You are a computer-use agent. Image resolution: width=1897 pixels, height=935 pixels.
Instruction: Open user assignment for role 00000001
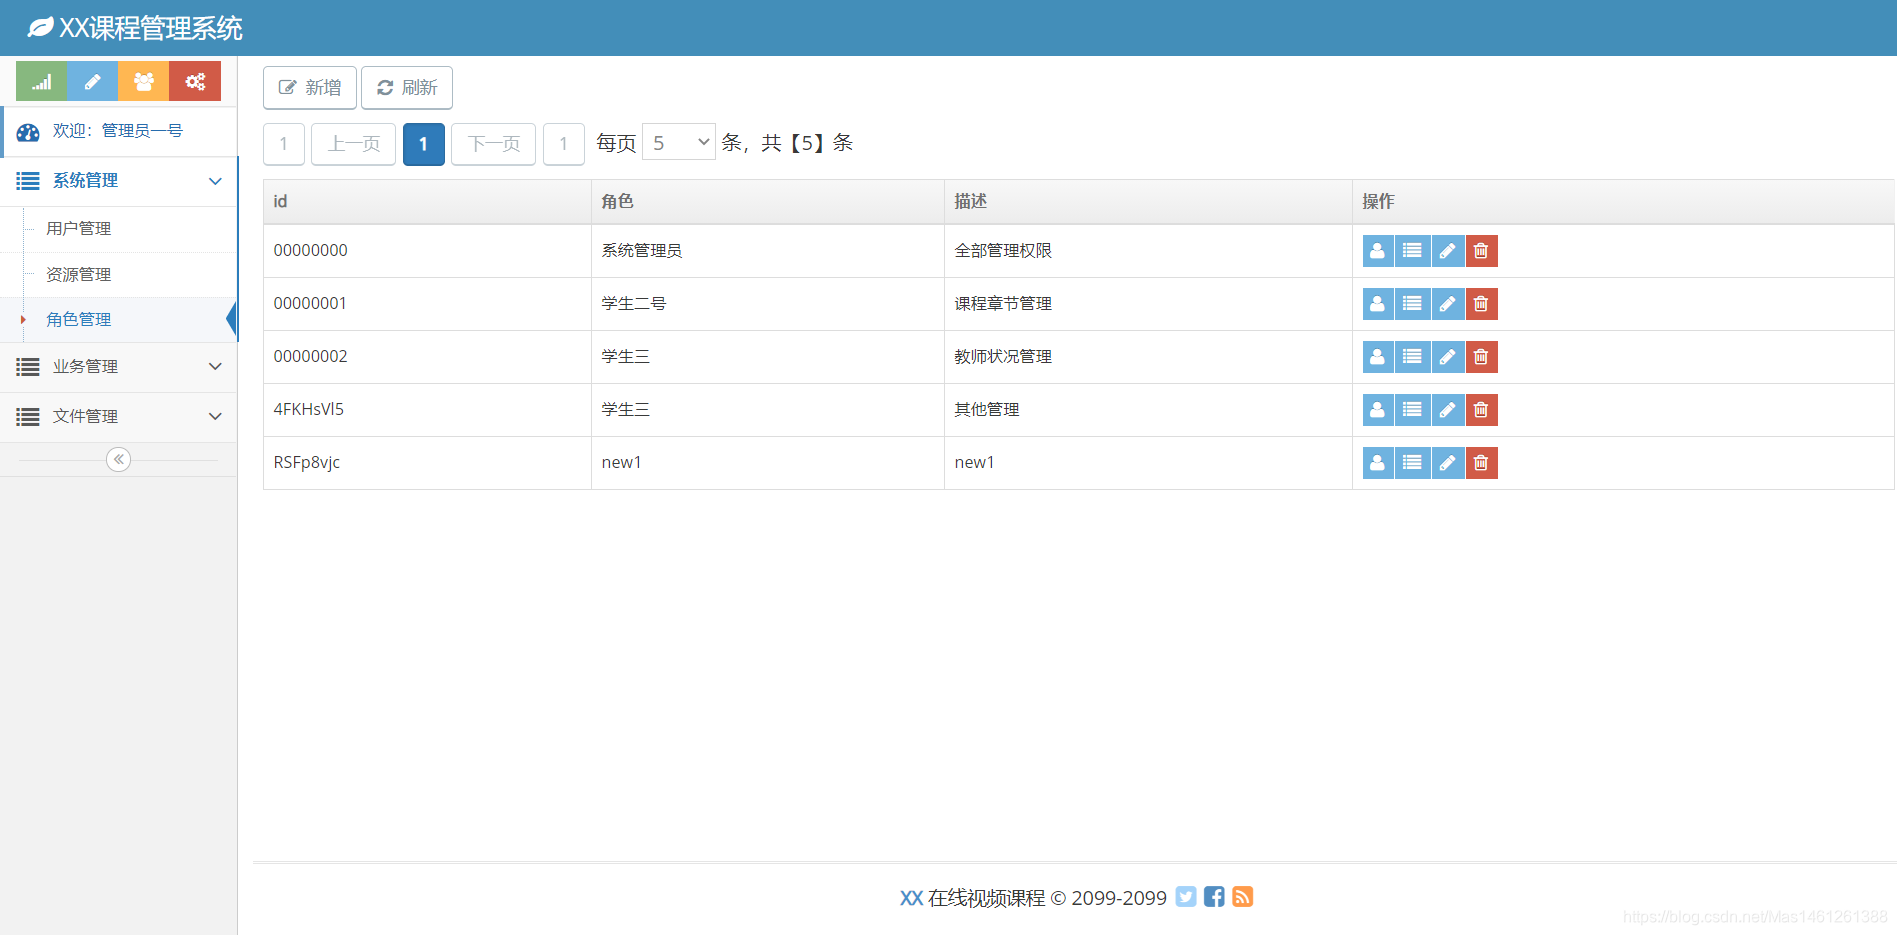tap(1378, 304)
